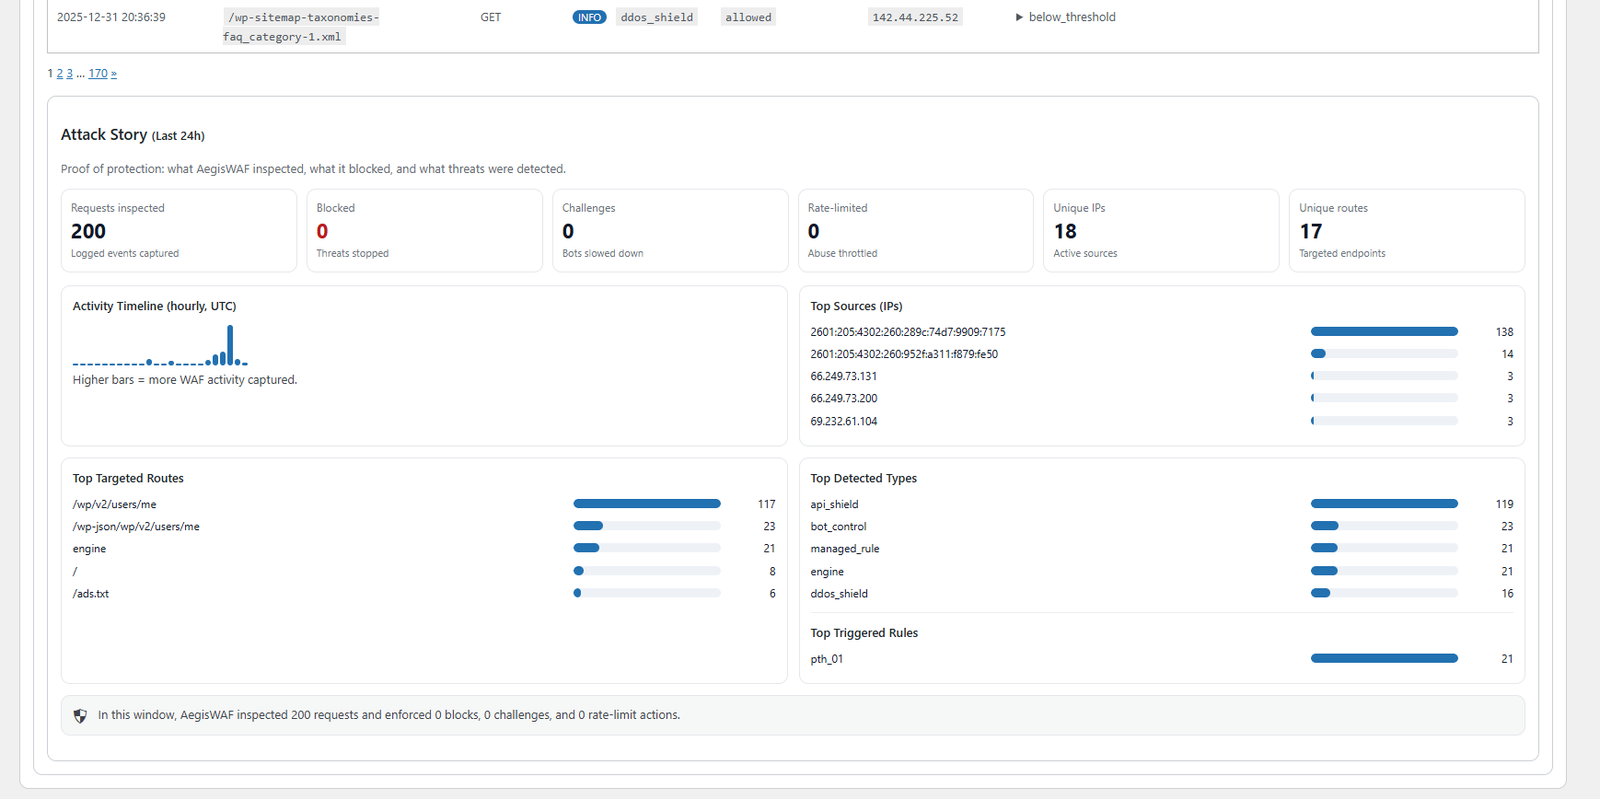The image size is (1600, 799).
Task: Expand the below_threshold details triangle
Action: coord(1019,17)
